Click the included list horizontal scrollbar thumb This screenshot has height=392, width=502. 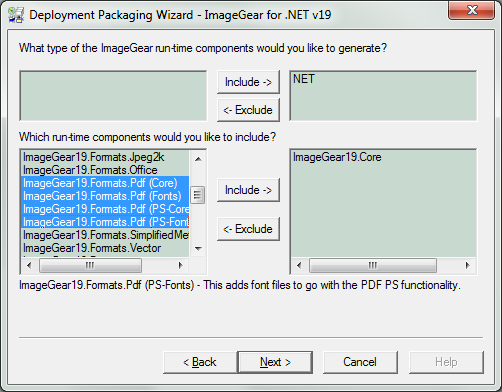pyautogui.click(x=373, y=265)
